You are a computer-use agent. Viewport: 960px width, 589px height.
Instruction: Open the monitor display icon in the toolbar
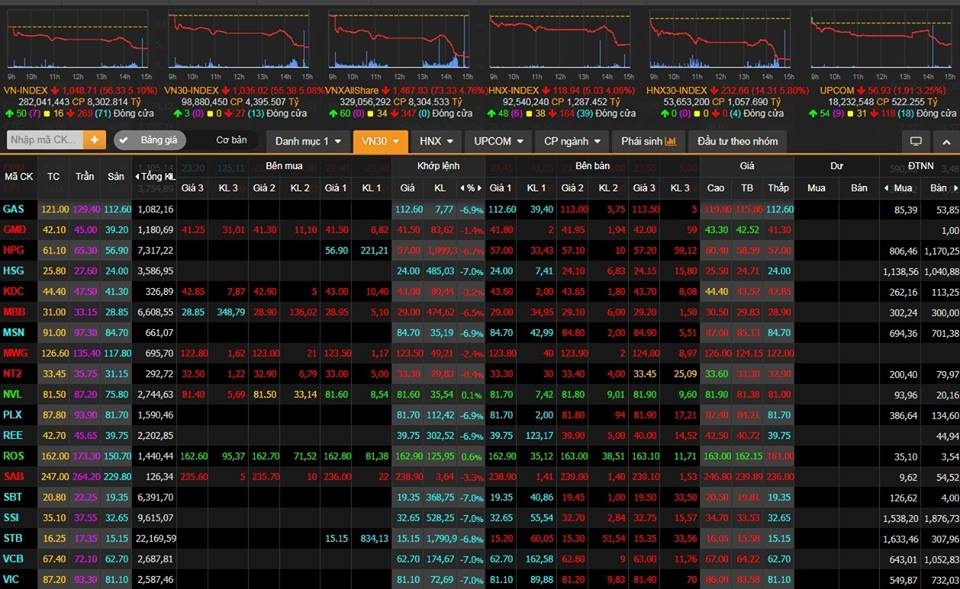point(916,141)
